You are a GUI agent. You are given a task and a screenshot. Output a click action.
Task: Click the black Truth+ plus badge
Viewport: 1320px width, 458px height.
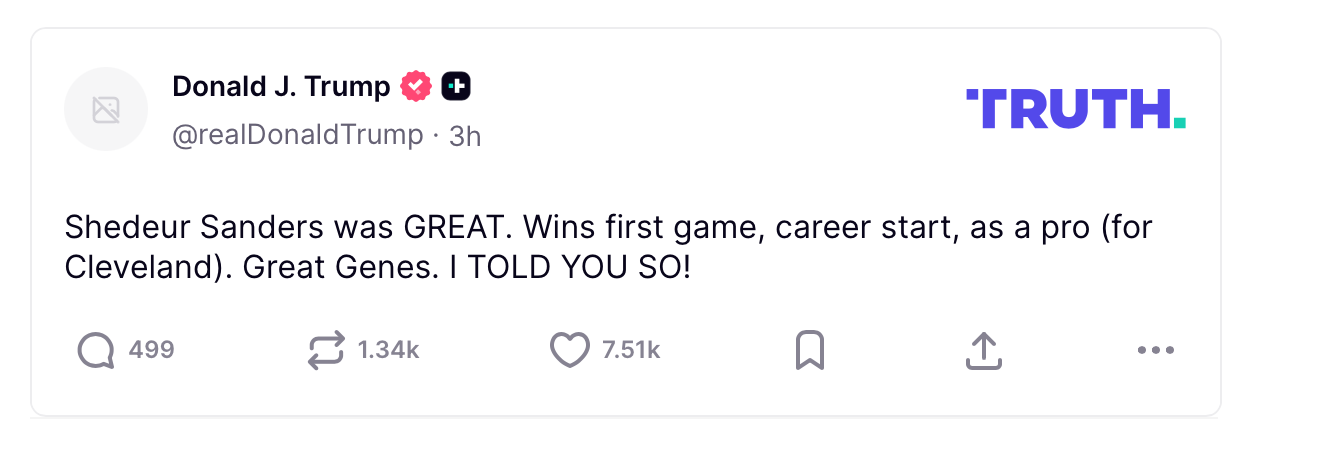click(x=456, y=87)
